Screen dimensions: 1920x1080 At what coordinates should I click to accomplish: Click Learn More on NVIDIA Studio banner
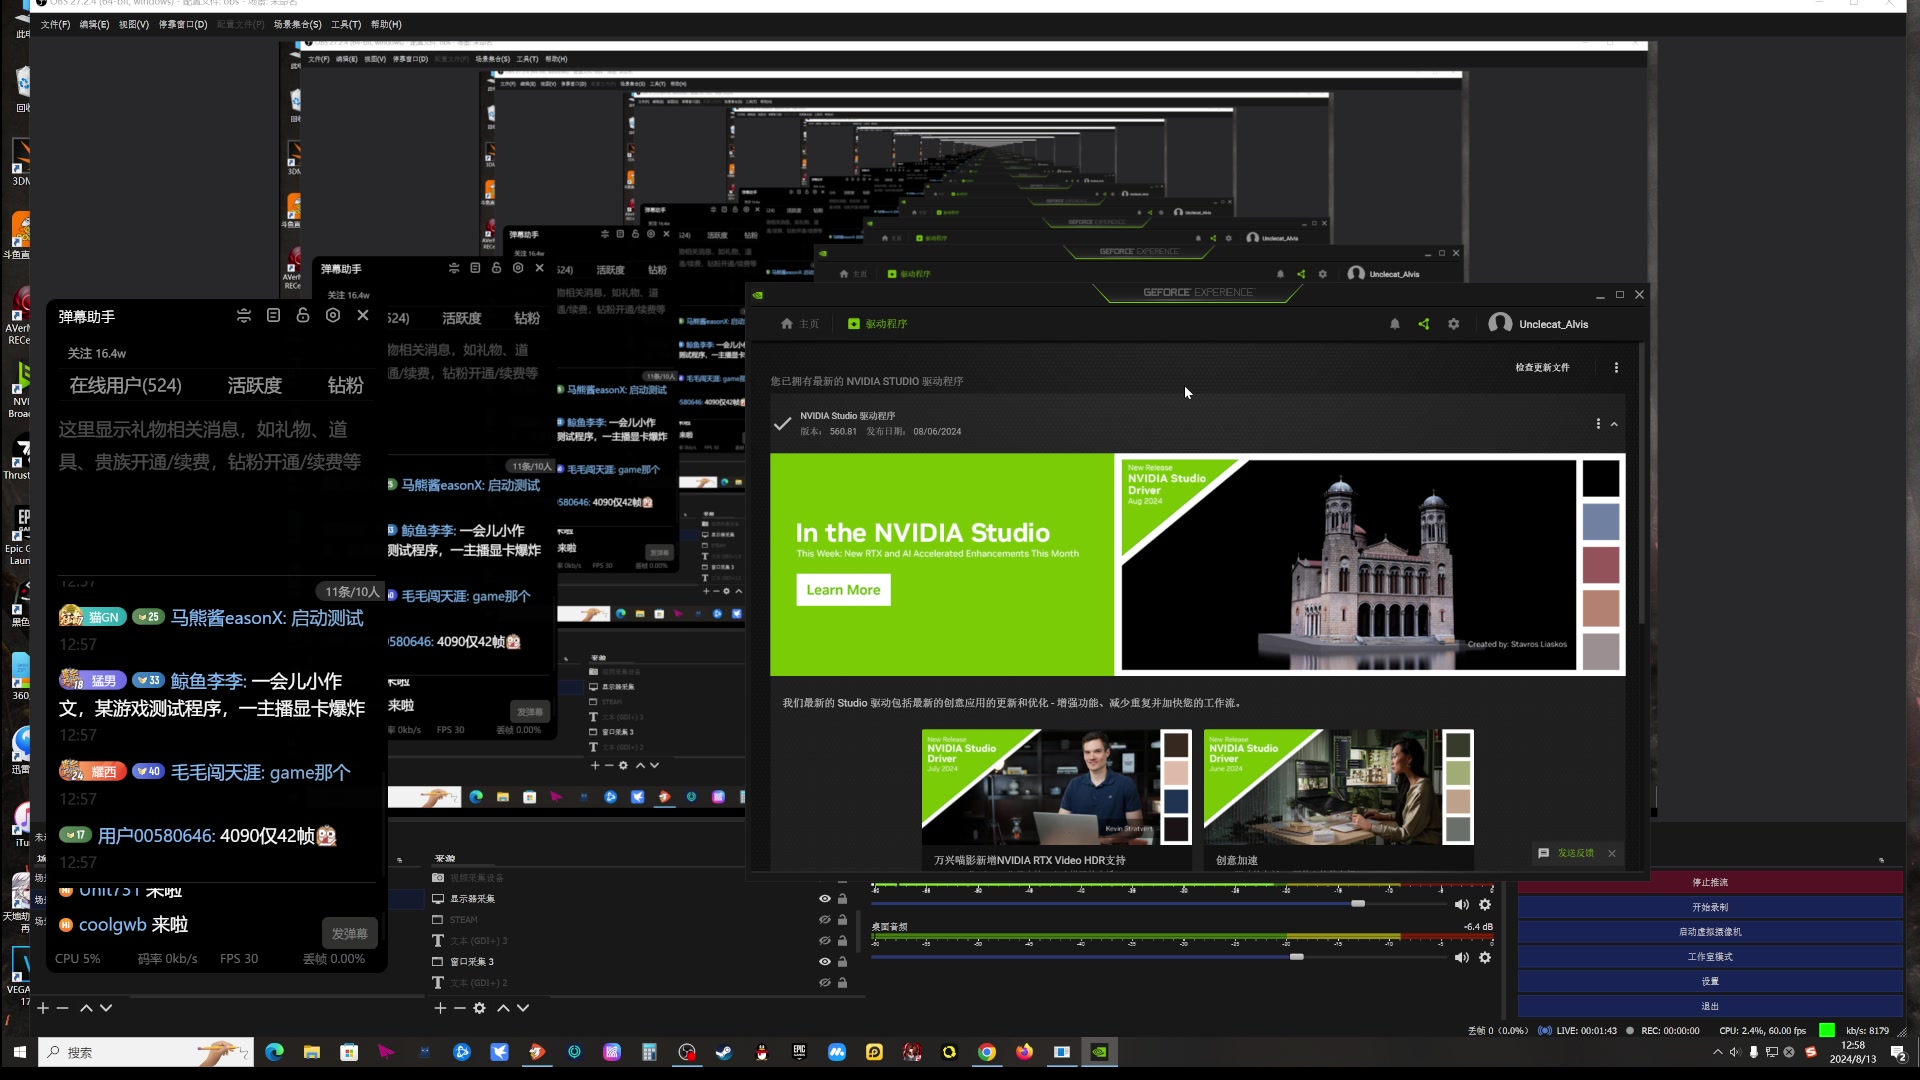coord(843,590)
